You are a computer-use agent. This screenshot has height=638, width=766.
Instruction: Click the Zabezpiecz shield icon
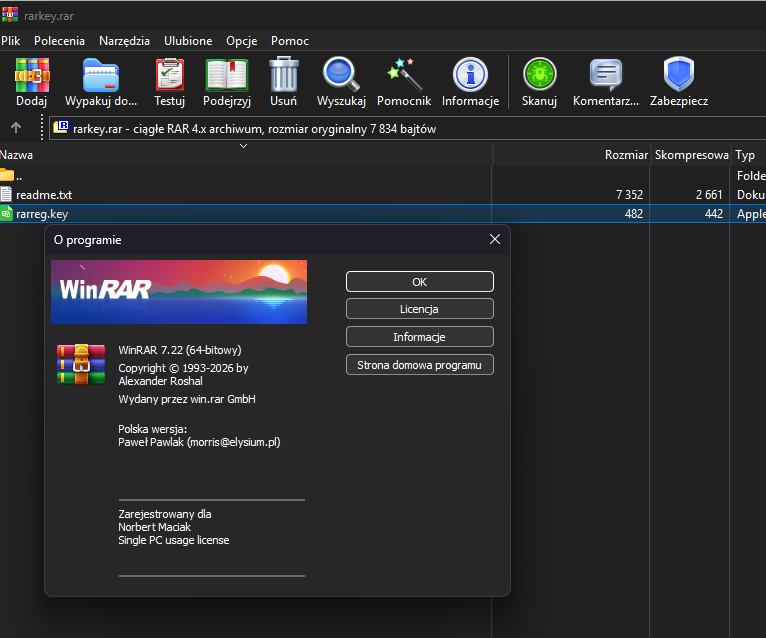679,74
